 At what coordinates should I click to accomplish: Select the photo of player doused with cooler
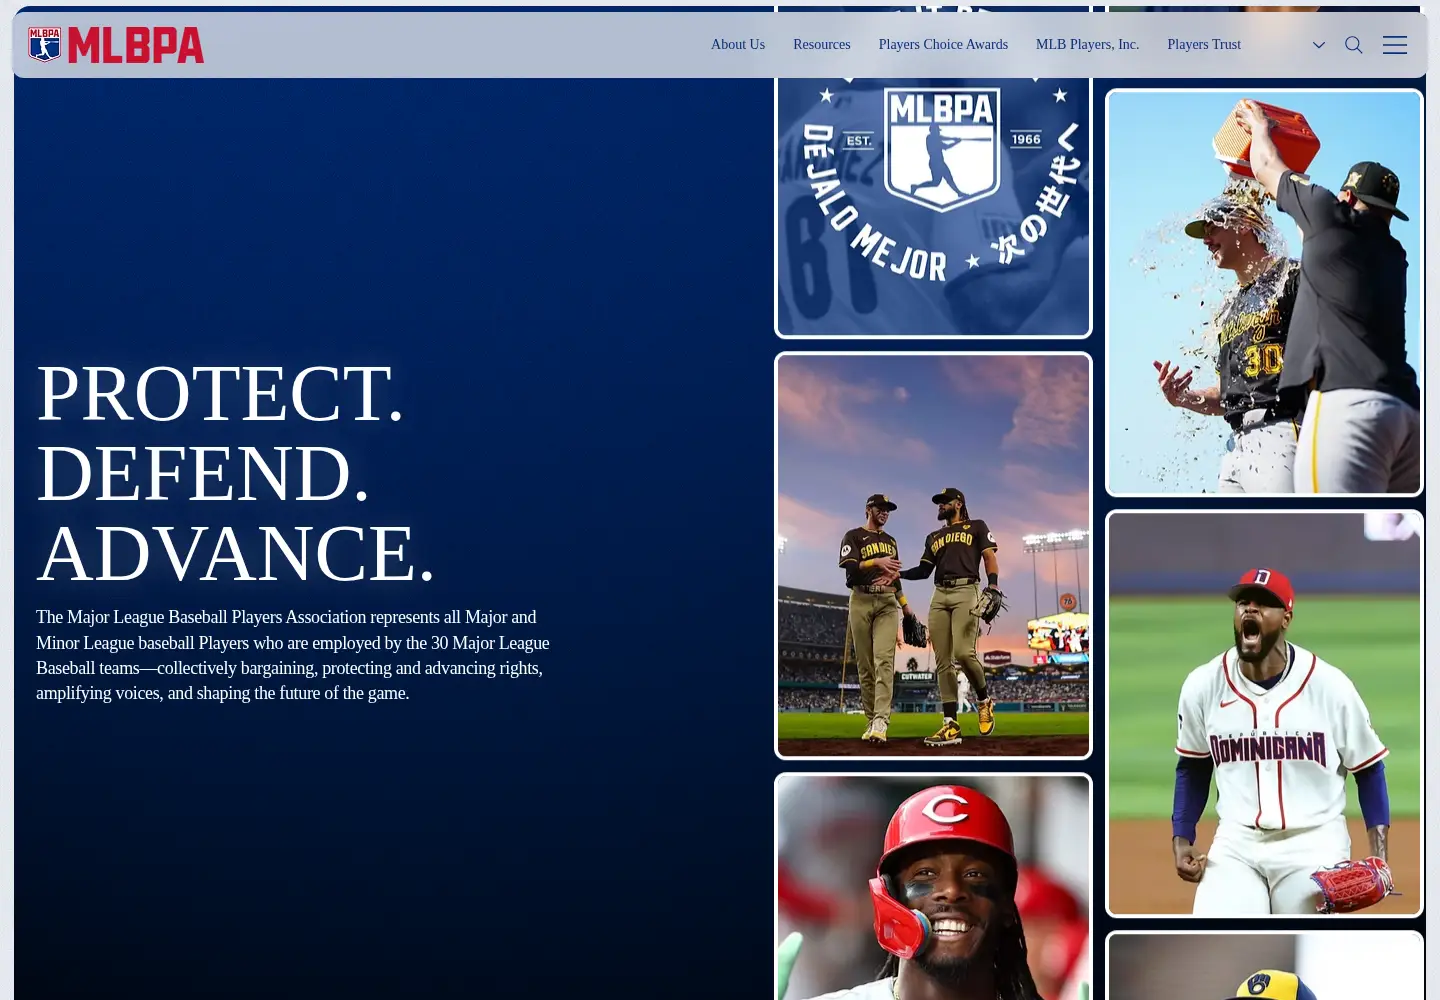[1264, 292]
